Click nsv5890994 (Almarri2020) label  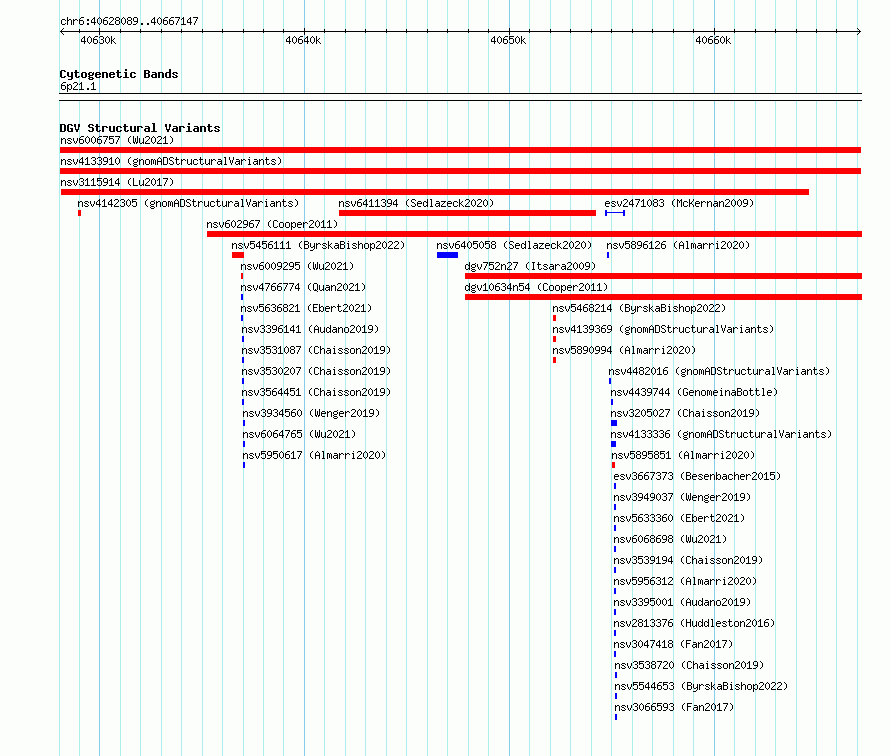click(624, 350)
